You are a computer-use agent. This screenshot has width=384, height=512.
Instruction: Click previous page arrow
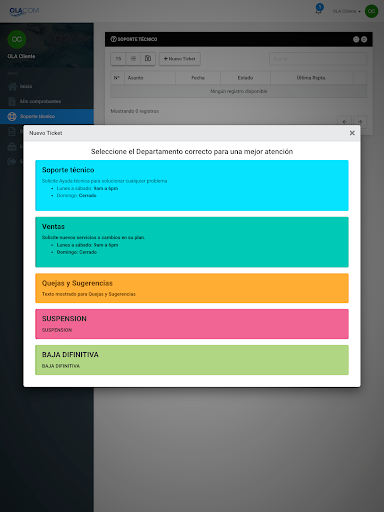click(345, 122)
